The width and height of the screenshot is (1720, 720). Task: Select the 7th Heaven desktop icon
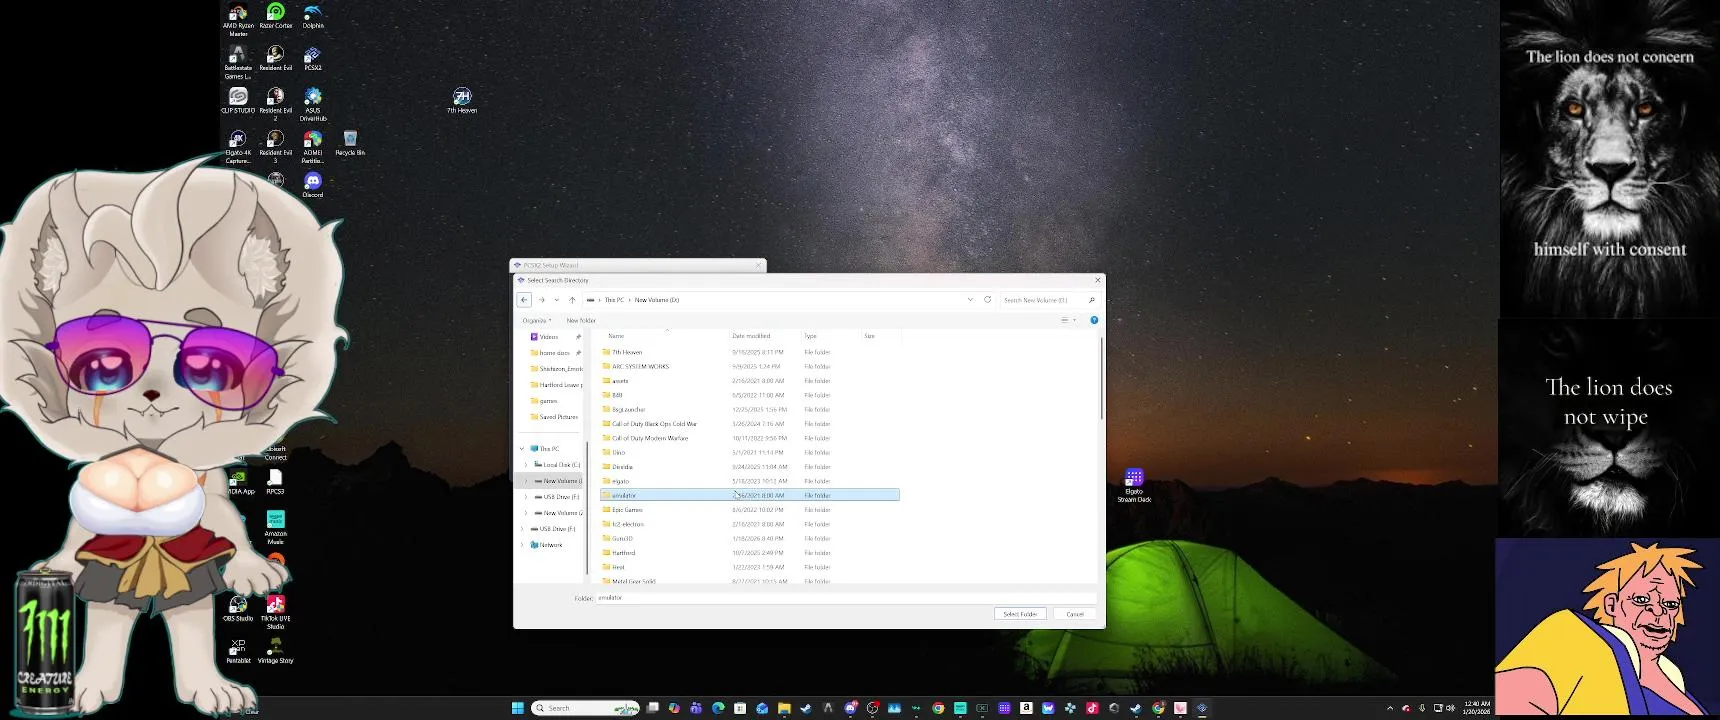[x=462, y=100]
